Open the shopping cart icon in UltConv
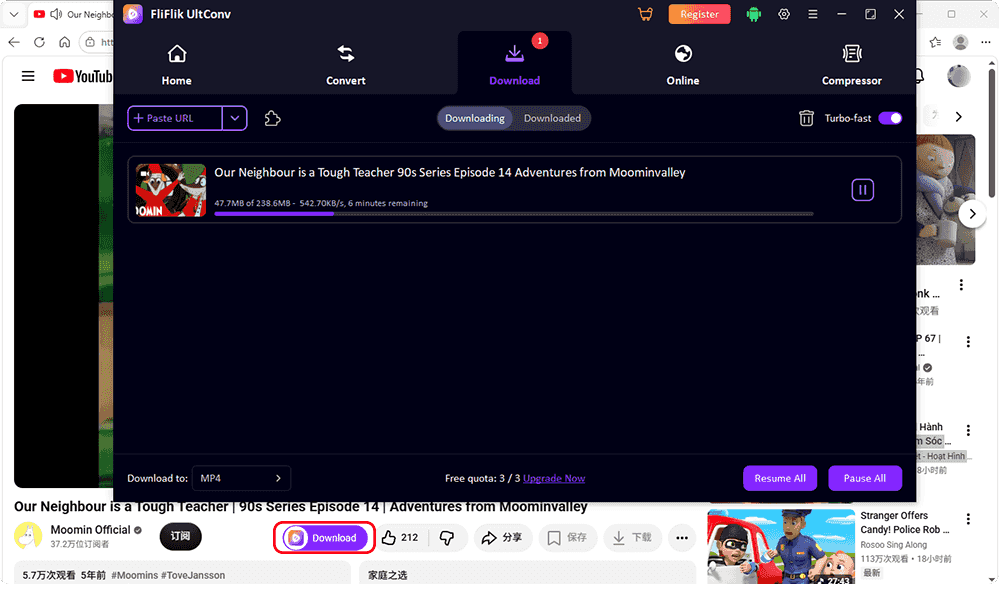The image size is (1000, 590). (645, 14)
